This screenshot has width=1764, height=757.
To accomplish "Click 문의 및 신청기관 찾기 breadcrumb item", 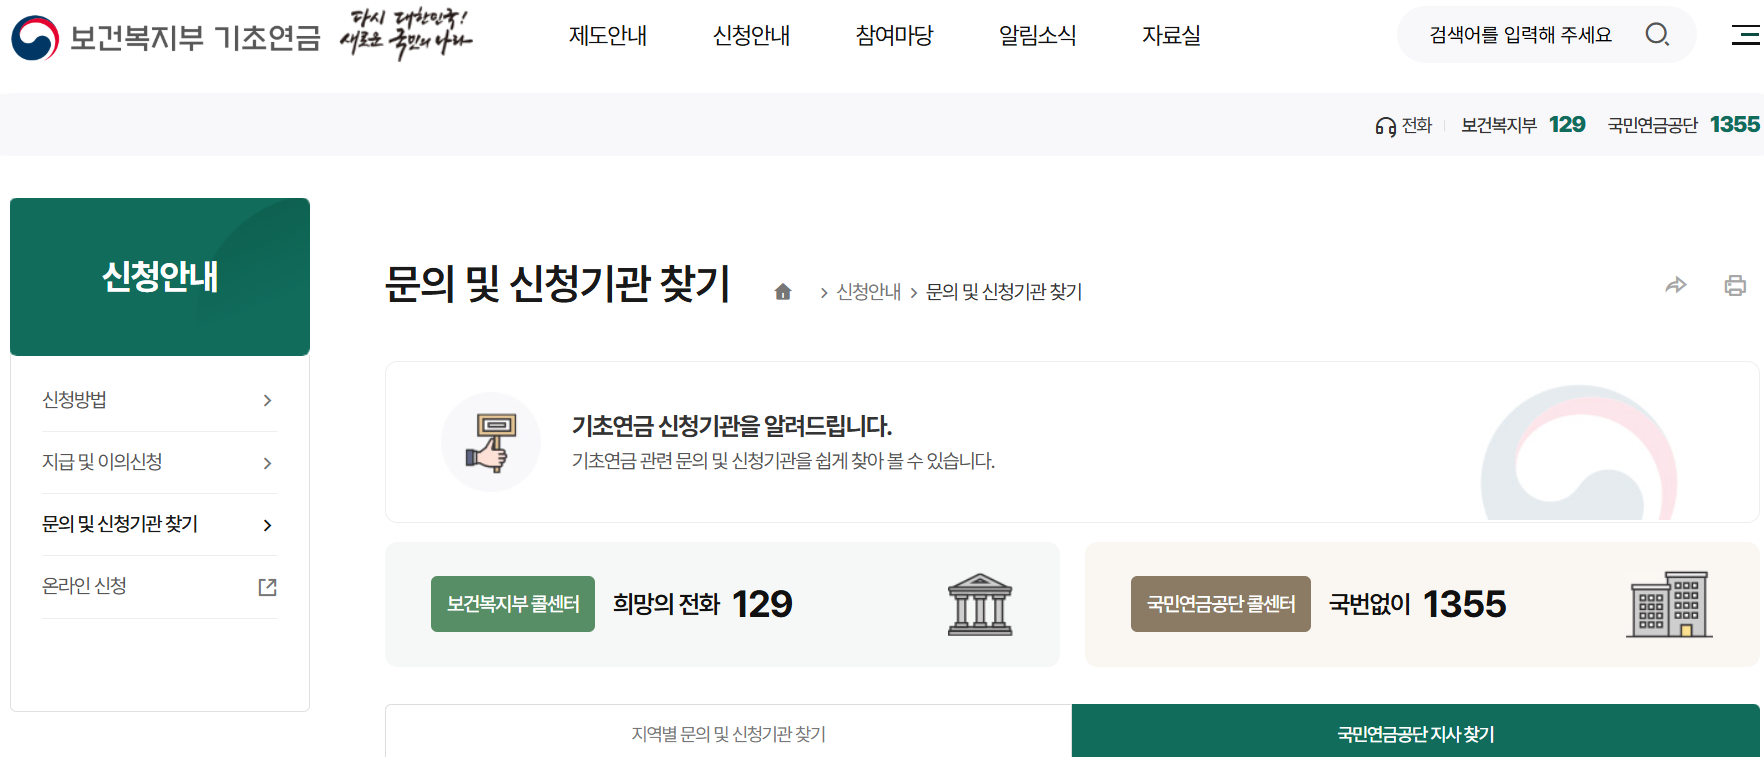I will pos(1004,292).
